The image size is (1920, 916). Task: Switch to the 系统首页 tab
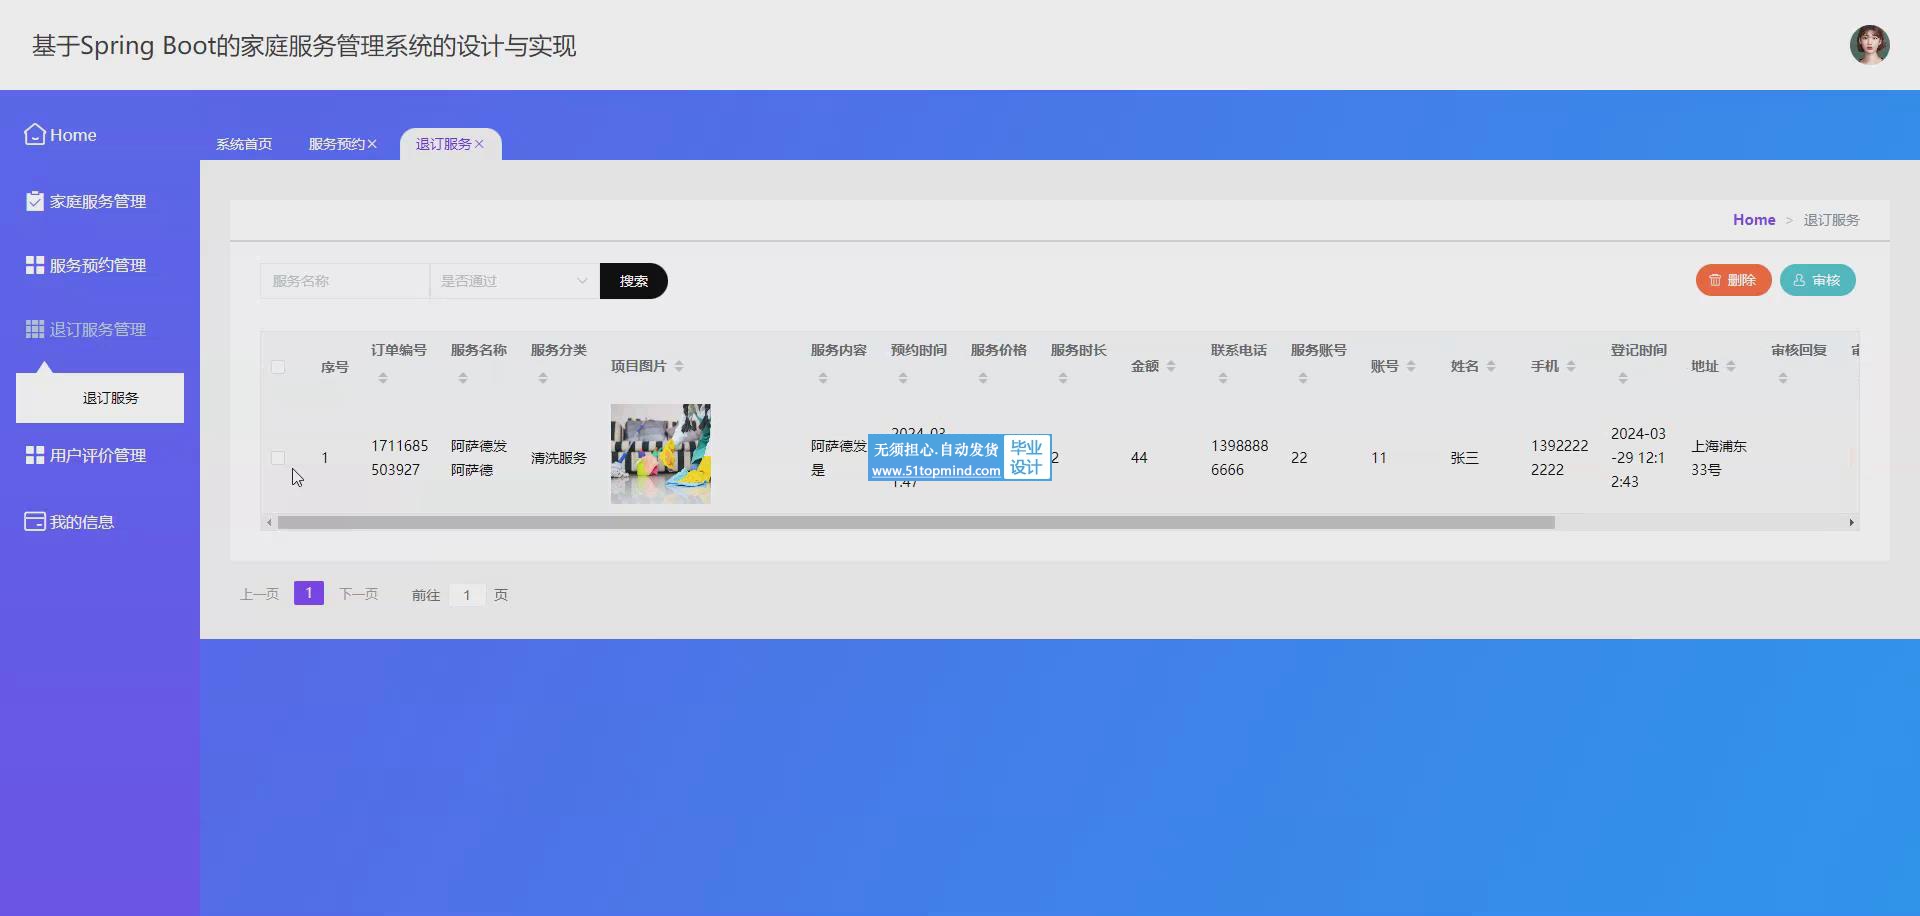click(x=244, y=144)
